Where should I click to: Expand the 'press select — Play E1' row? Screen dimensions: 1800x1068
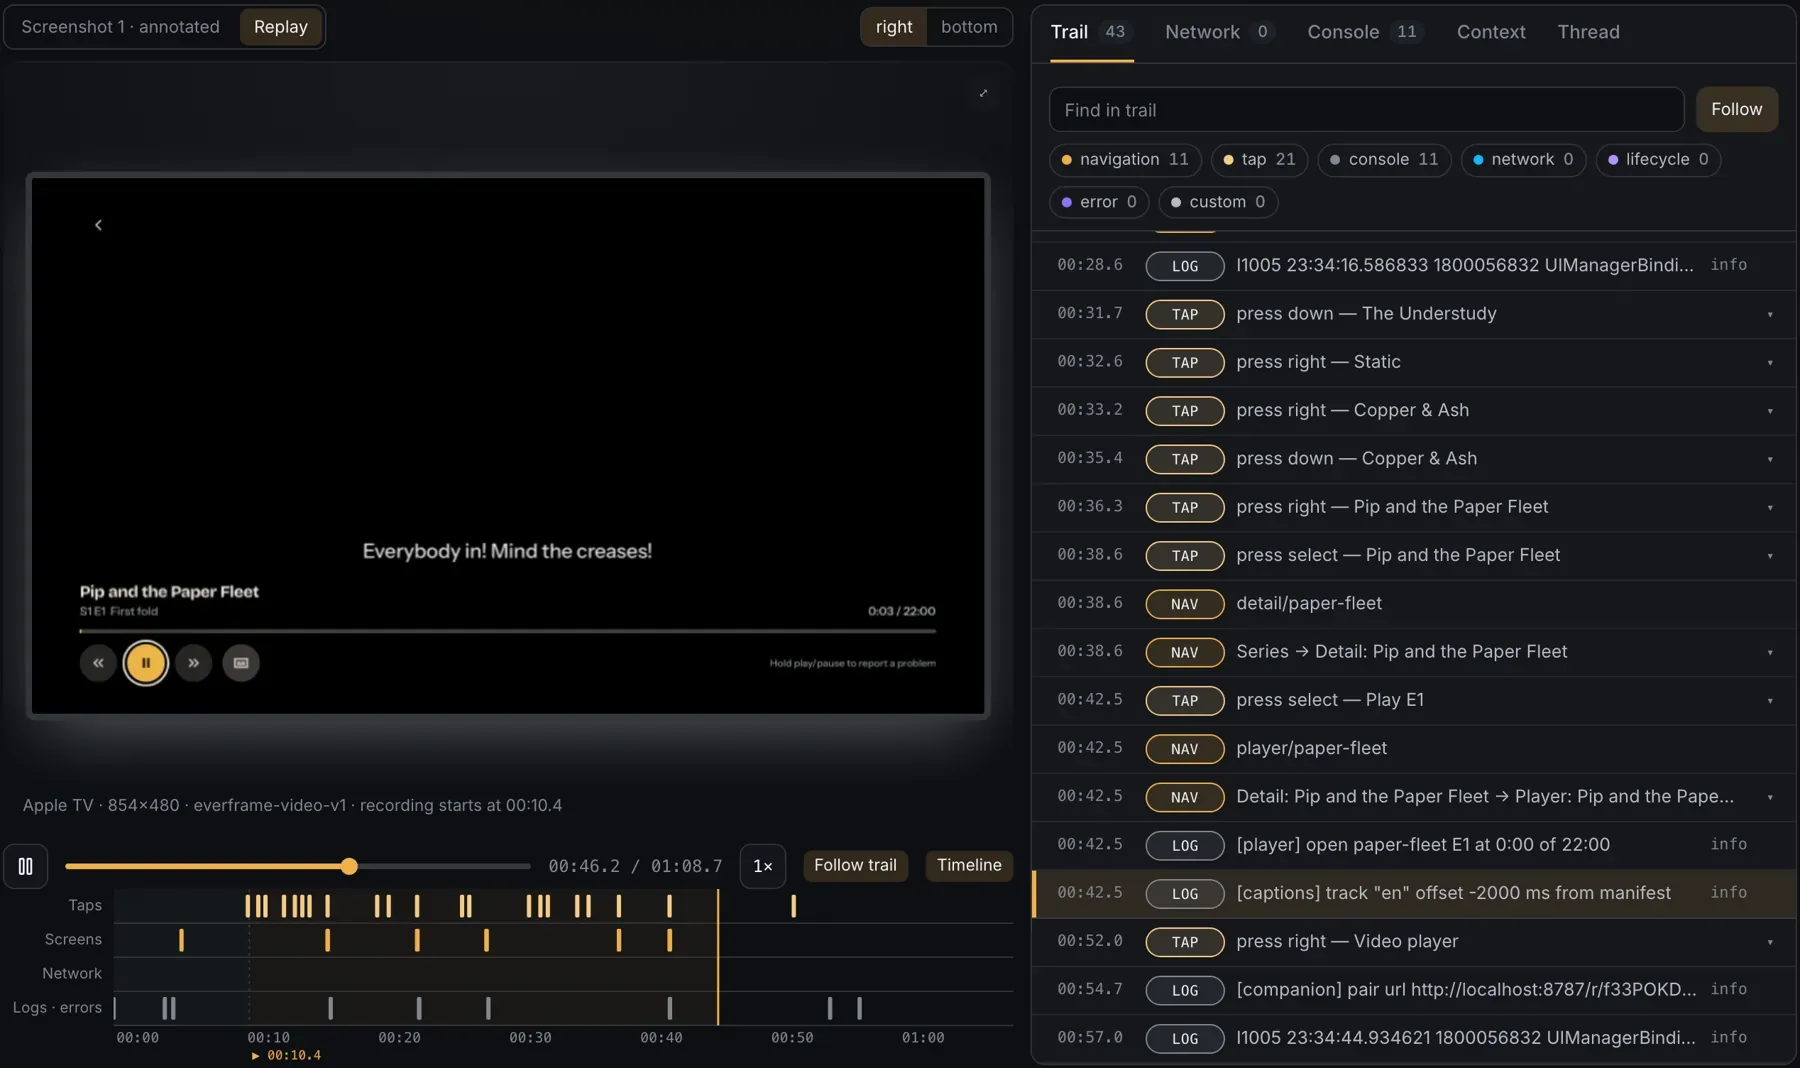coord(1770,700)
